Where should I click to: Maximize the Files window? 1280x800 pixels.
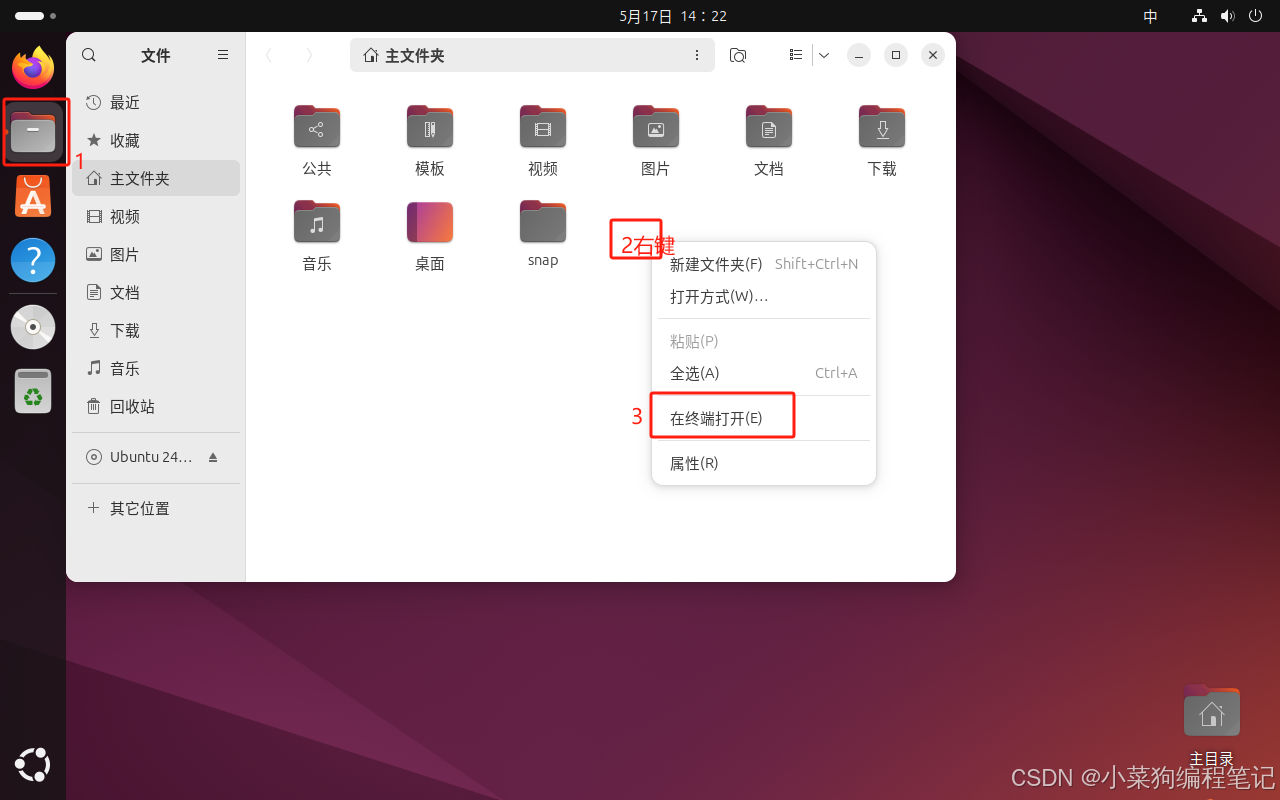coord(896,55)
